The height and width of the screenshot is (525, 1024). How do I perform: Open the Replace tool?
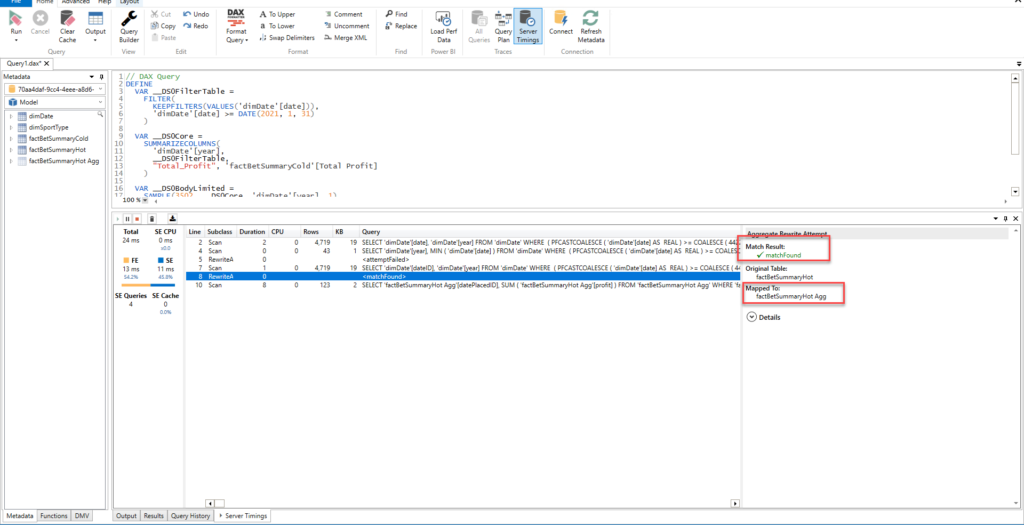pyautogui.click(x=400, y=26)
